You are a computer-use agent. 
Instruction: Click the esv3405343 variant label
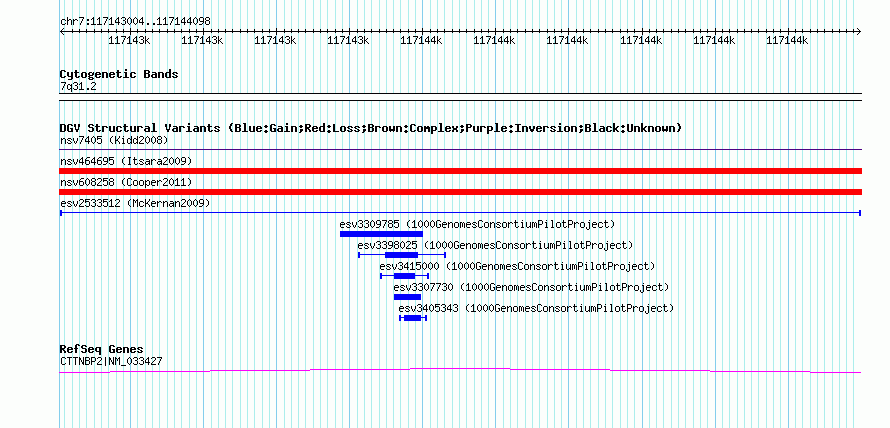(x=536, y=308)
